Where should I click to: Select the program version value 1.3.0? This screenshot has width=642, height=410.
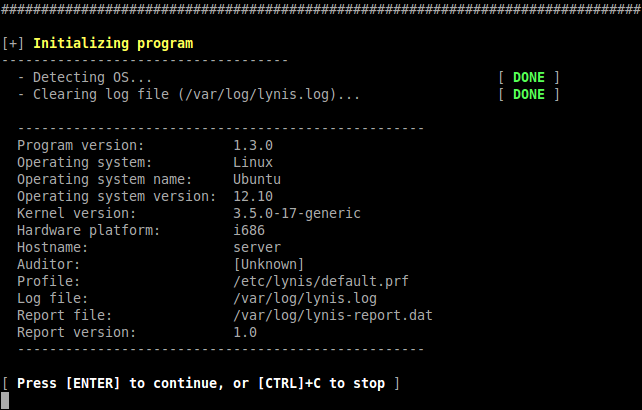tap(252, 145)
